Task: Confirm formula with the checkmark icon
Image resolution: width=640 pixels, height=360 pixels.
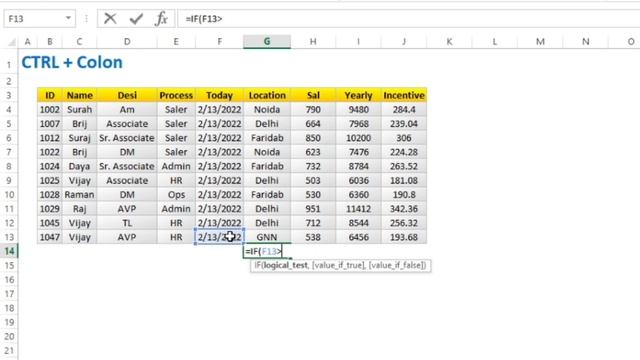Action: (136, 19)
